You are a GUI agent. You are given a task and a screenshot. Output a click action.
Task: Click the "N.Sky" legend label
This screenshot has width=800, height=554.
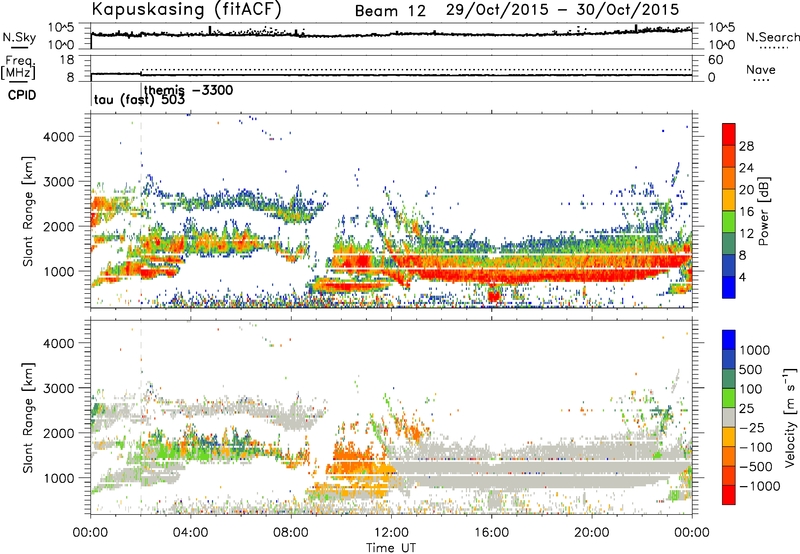click(x=19, y=37)
